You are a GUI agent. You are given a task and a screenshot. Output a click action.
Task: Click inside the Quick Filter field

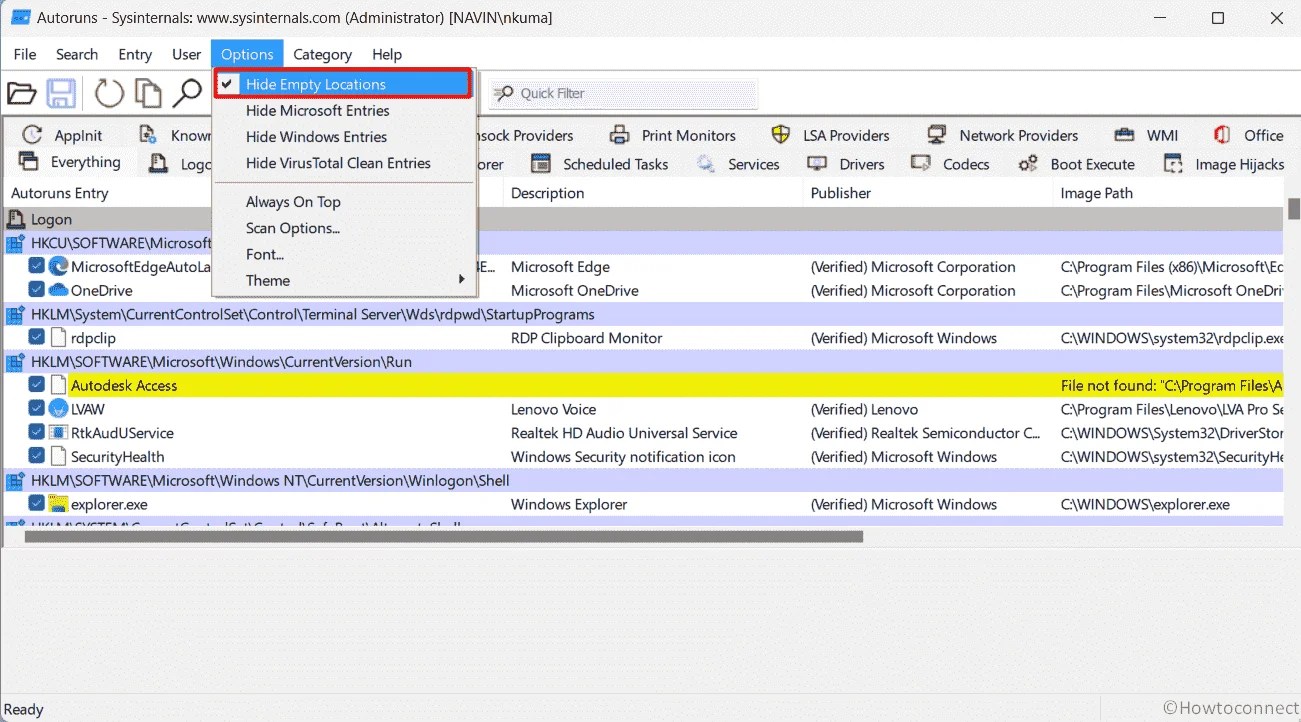click(620, 92)
